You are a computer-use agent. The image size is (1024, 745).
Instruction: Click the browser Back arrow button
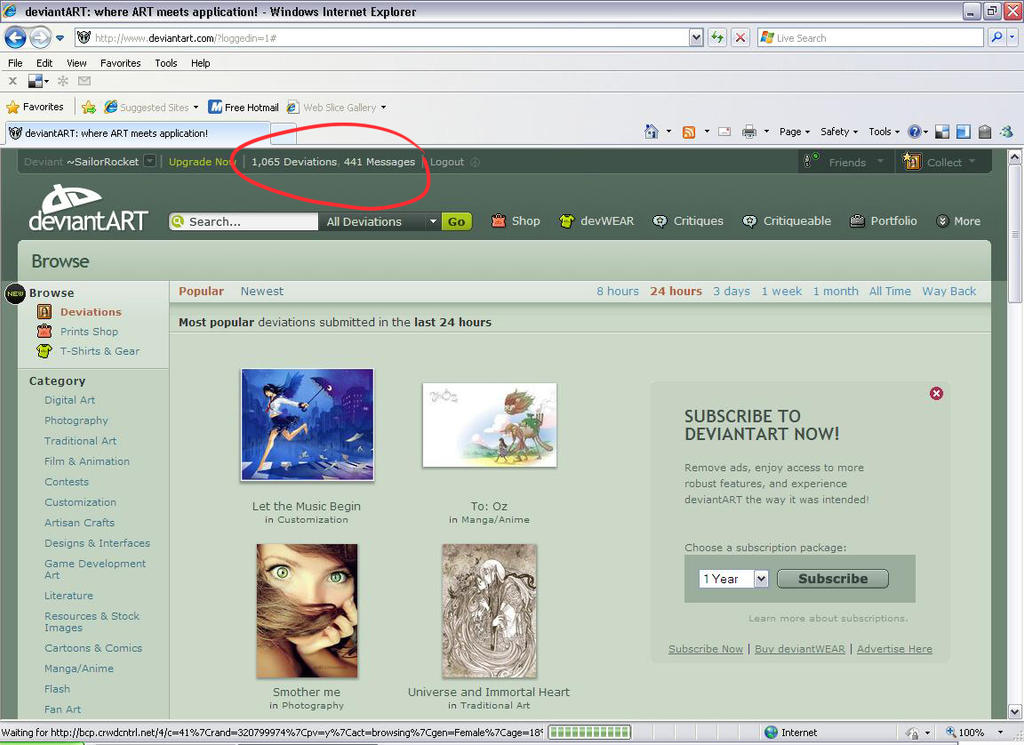pos(16,38)
